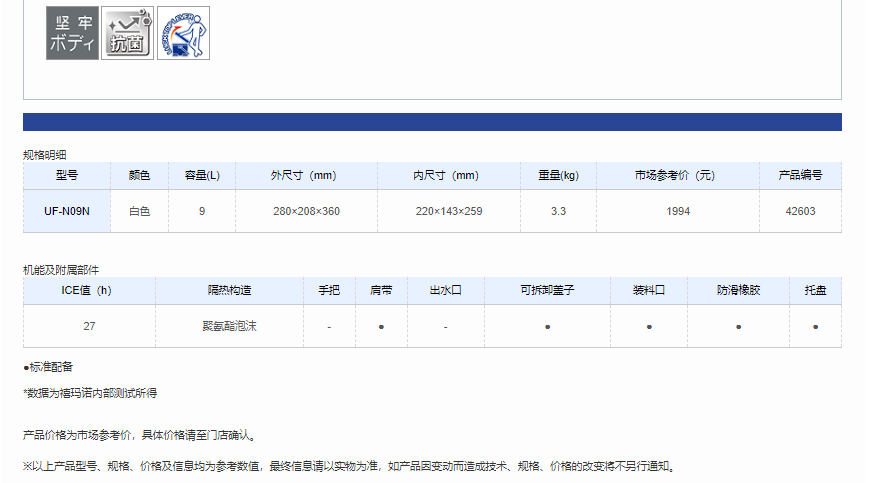This screenshot has width=878, height=483.
Task: Click the 内尺寸 (mm) column header
Action: [449, 175]
